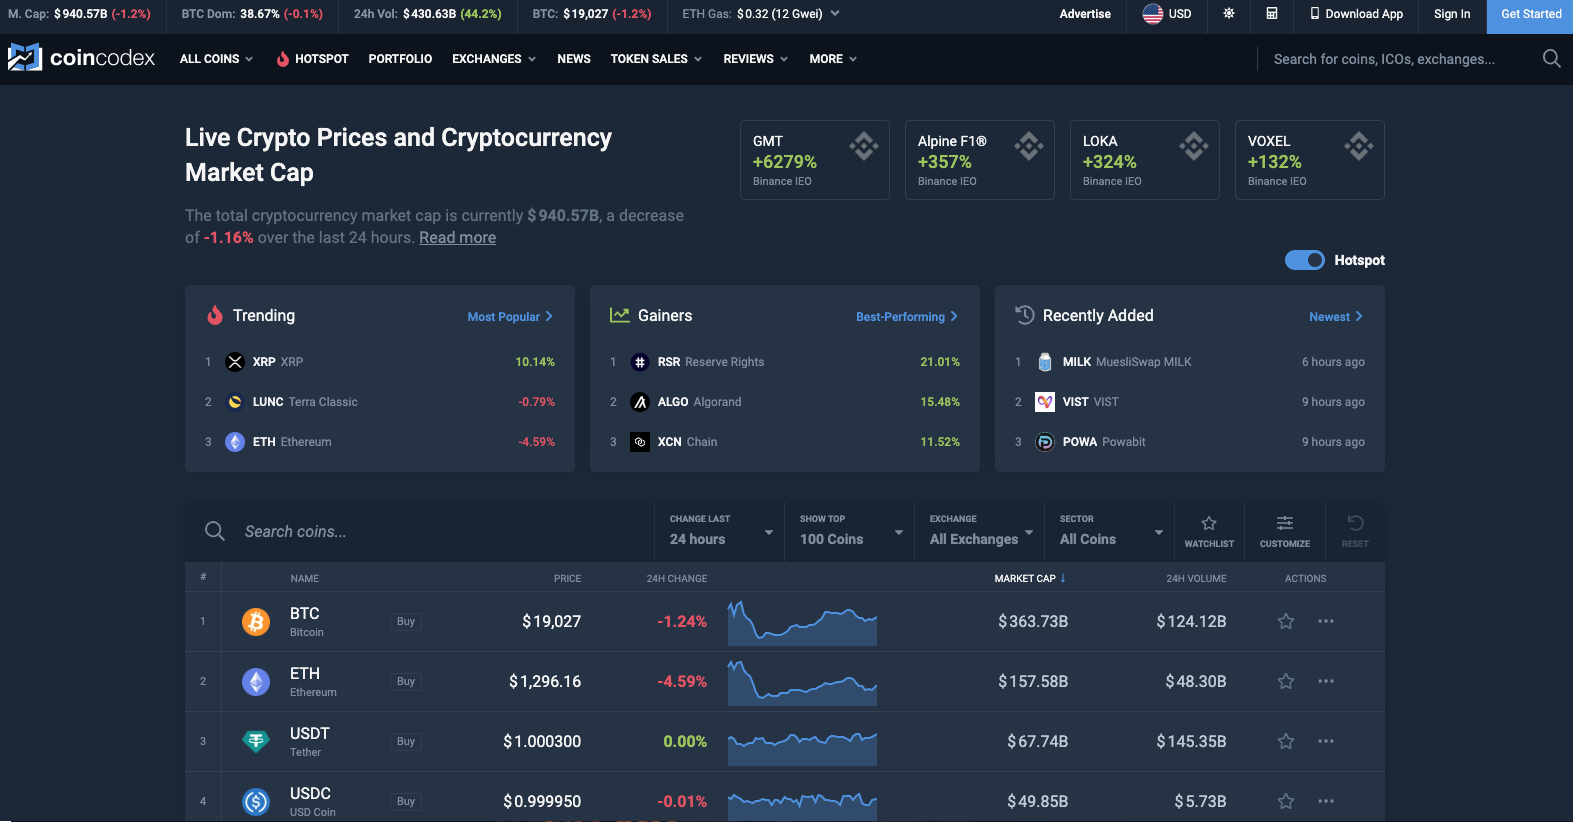Click the ALGO Algorand icon
The height and width of the screenshot is (822, 1573).
(640, 402)
